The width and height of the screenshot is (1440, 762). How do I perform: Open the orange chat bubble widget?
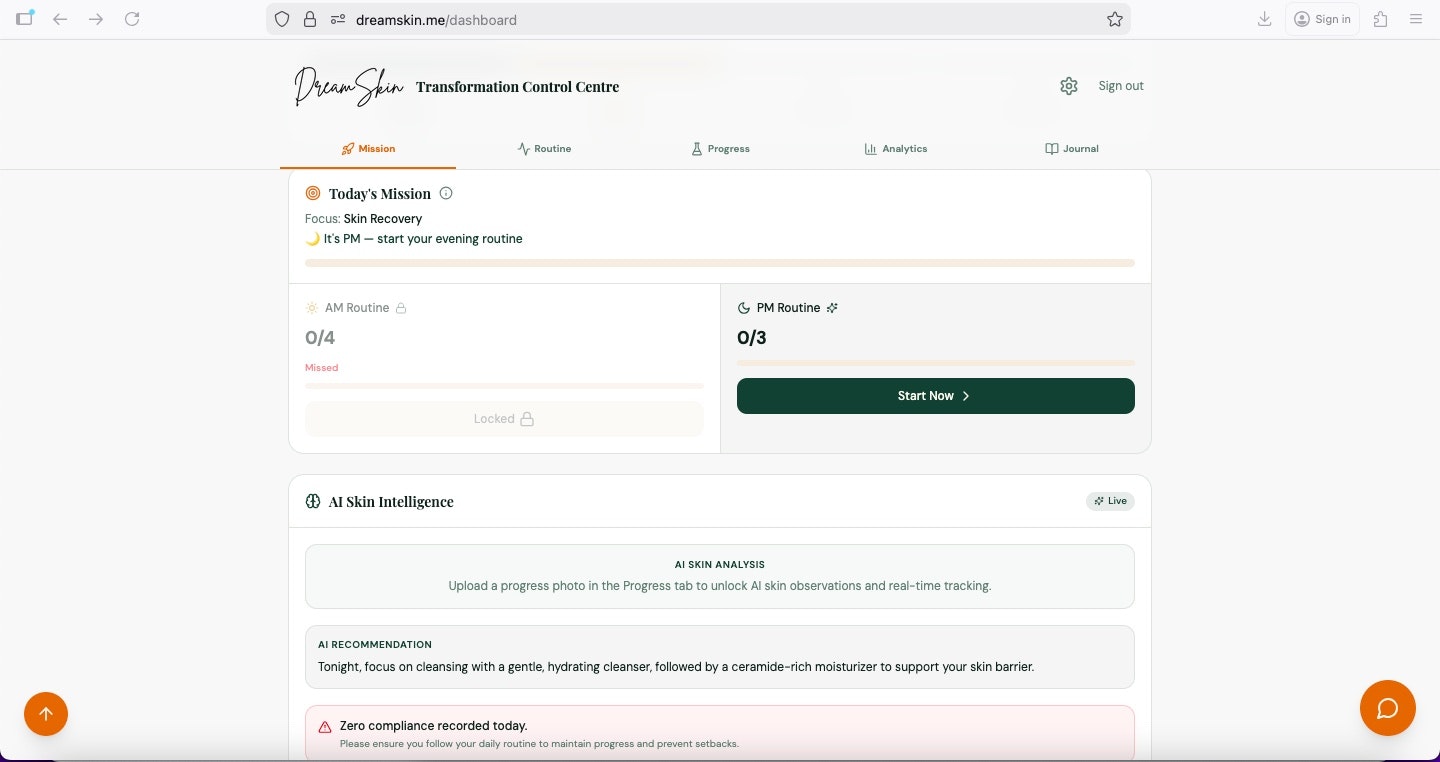pos(1387,708)
